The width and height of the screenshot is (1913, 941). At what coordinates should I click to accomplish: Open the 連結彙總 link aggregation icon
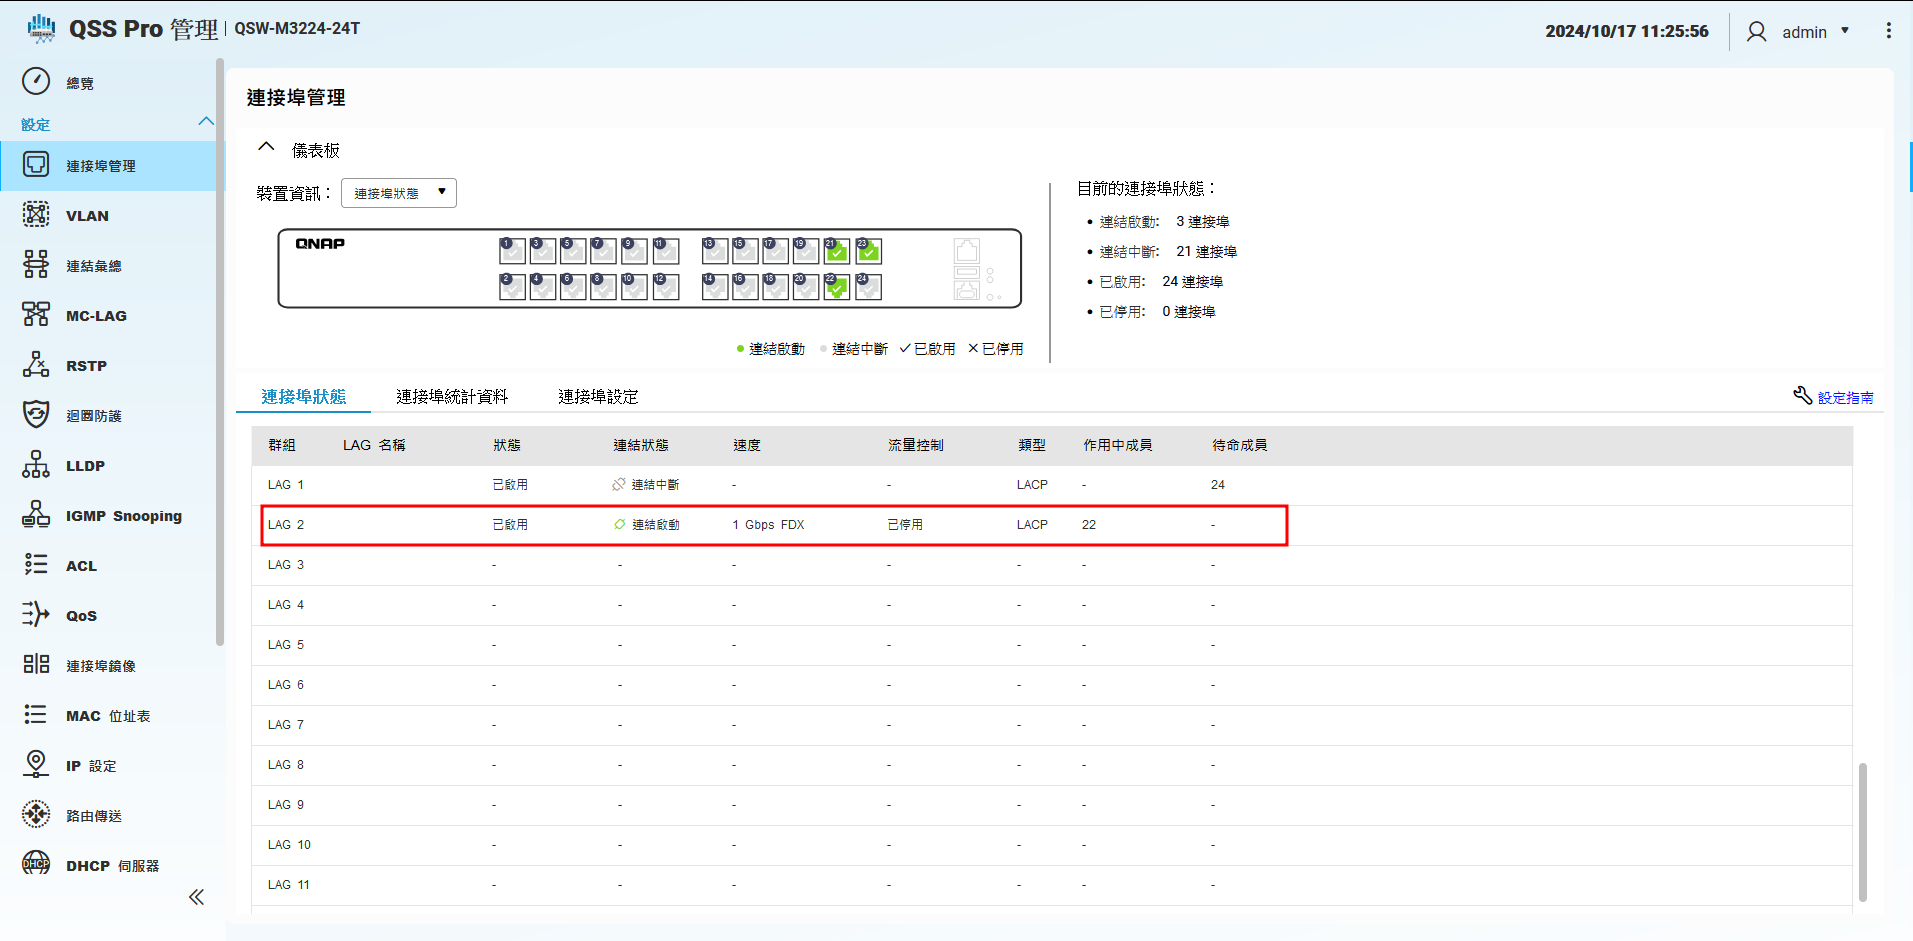click(x=36, y=264)
